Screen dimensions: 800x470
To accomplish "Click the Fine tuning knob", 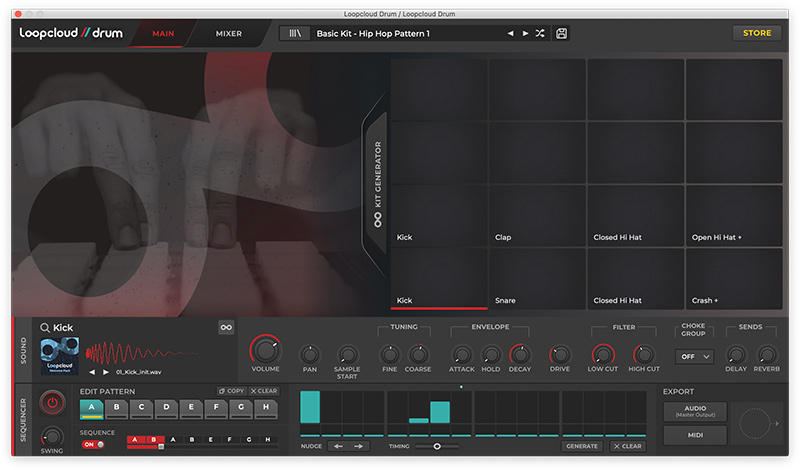I will pyautogui.click(x=390, y=355).
